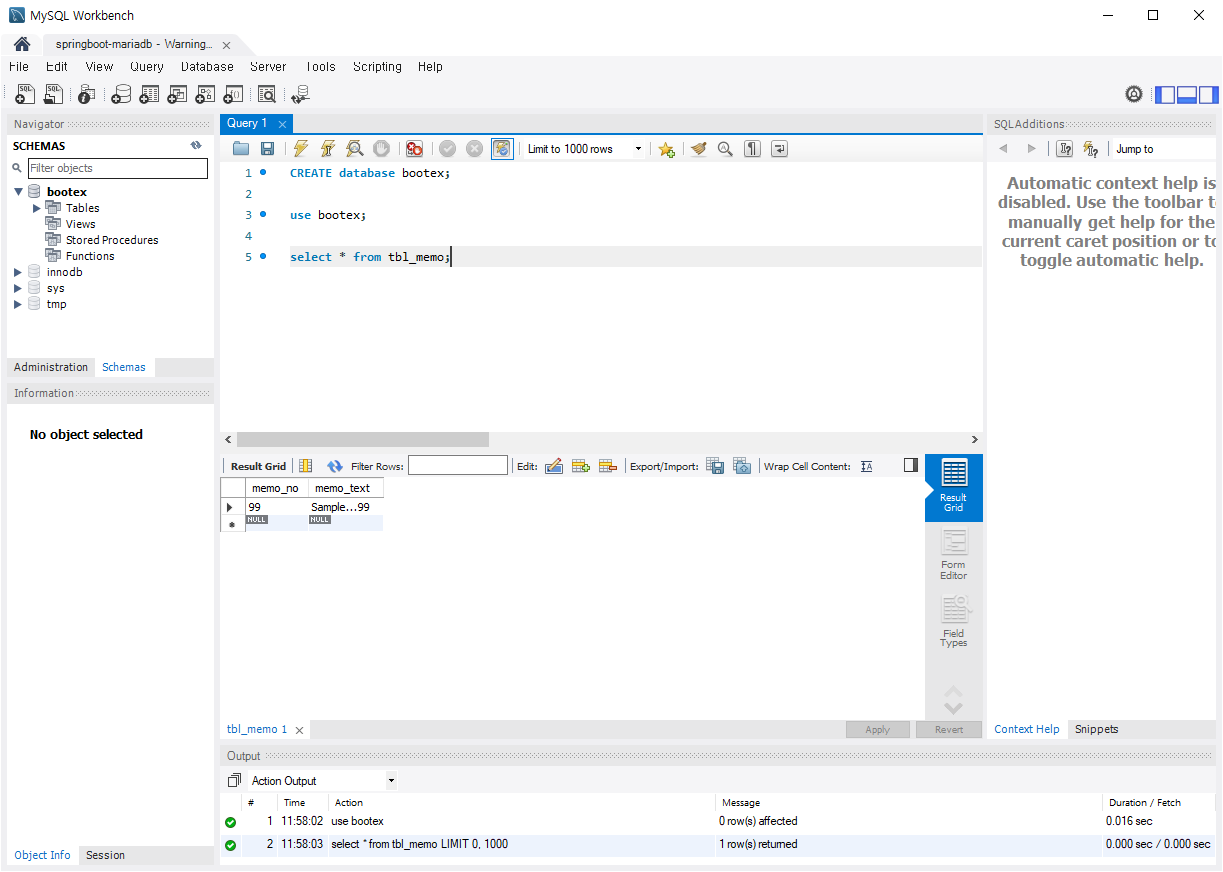Run EXPLAIN on statement under the cursor
Viewport: 1223px width, 872px height.
[x=354, y=149]
